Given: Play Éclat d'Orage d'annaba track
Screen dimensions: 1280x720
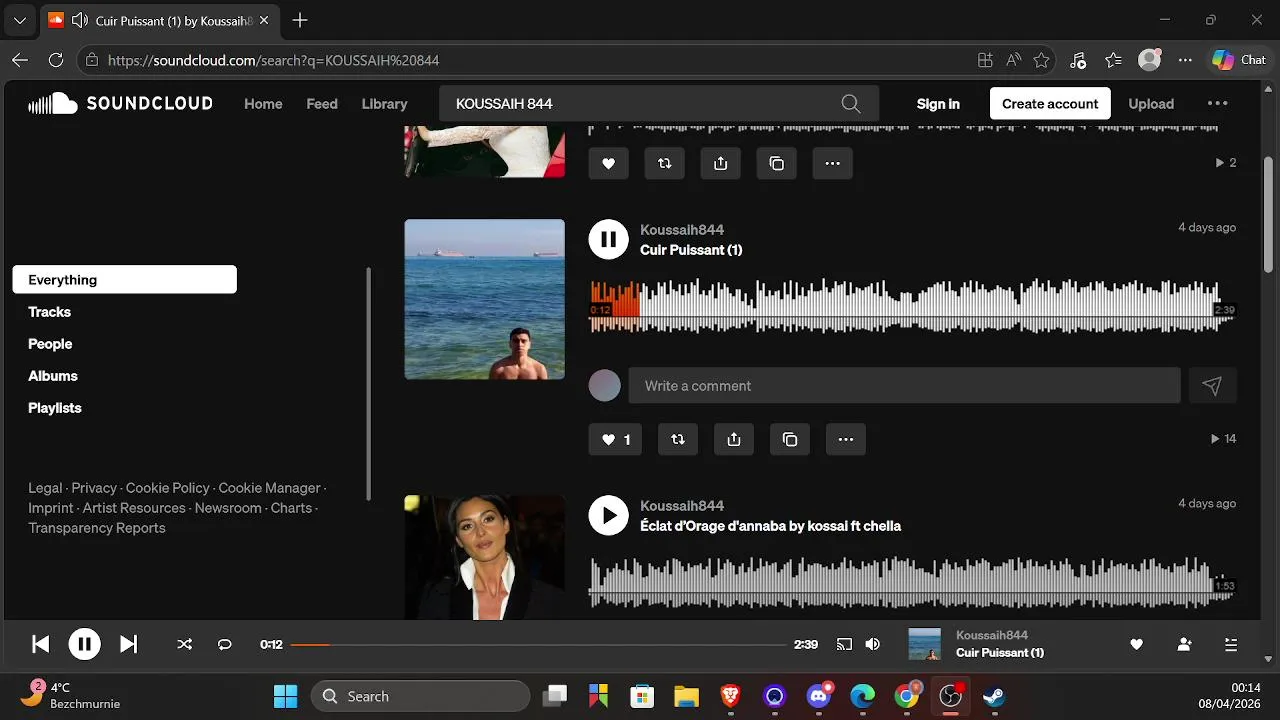Looking at the screenshot, I should tap(608, 516).
